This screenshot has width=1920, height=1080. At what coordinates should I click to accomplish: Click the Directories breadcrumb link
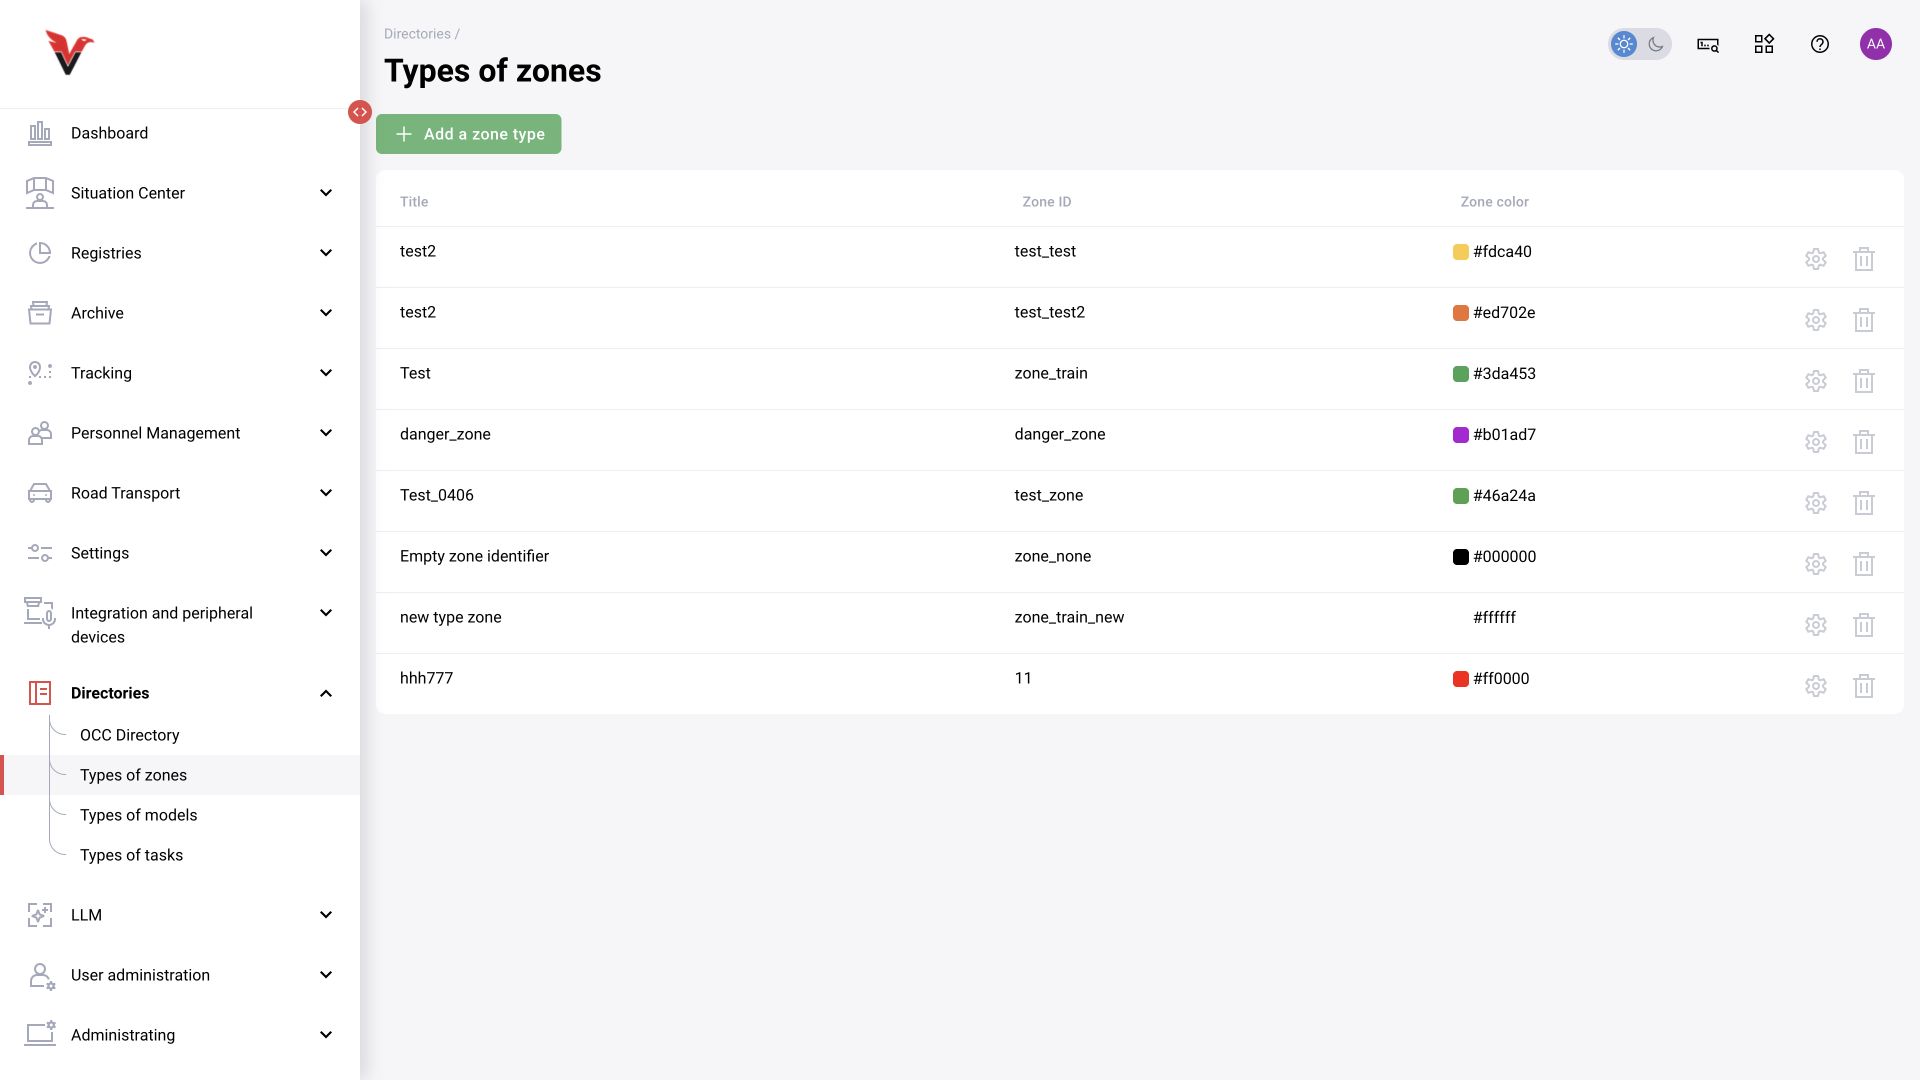pos(417,34)
